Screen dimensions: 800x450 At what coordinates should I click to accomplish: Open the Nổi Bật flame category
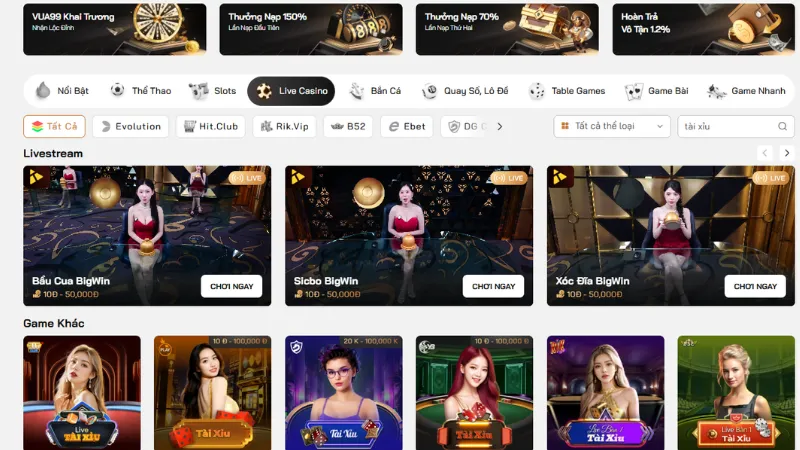point(62,91)
